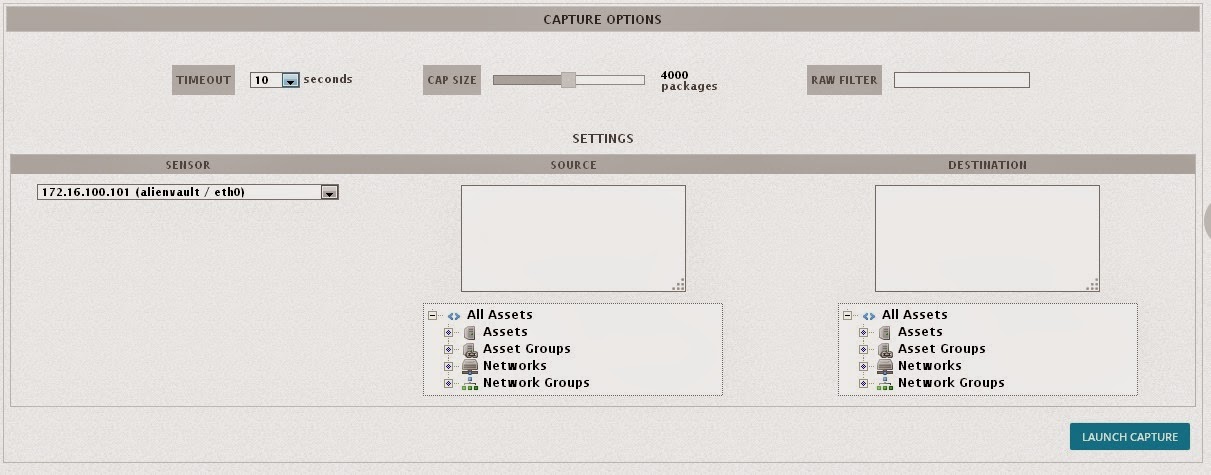Open the Timeout seconds dropdown
Image resolution: width=1211 pixels, height=475 pixels.
[x=290, y=80]
